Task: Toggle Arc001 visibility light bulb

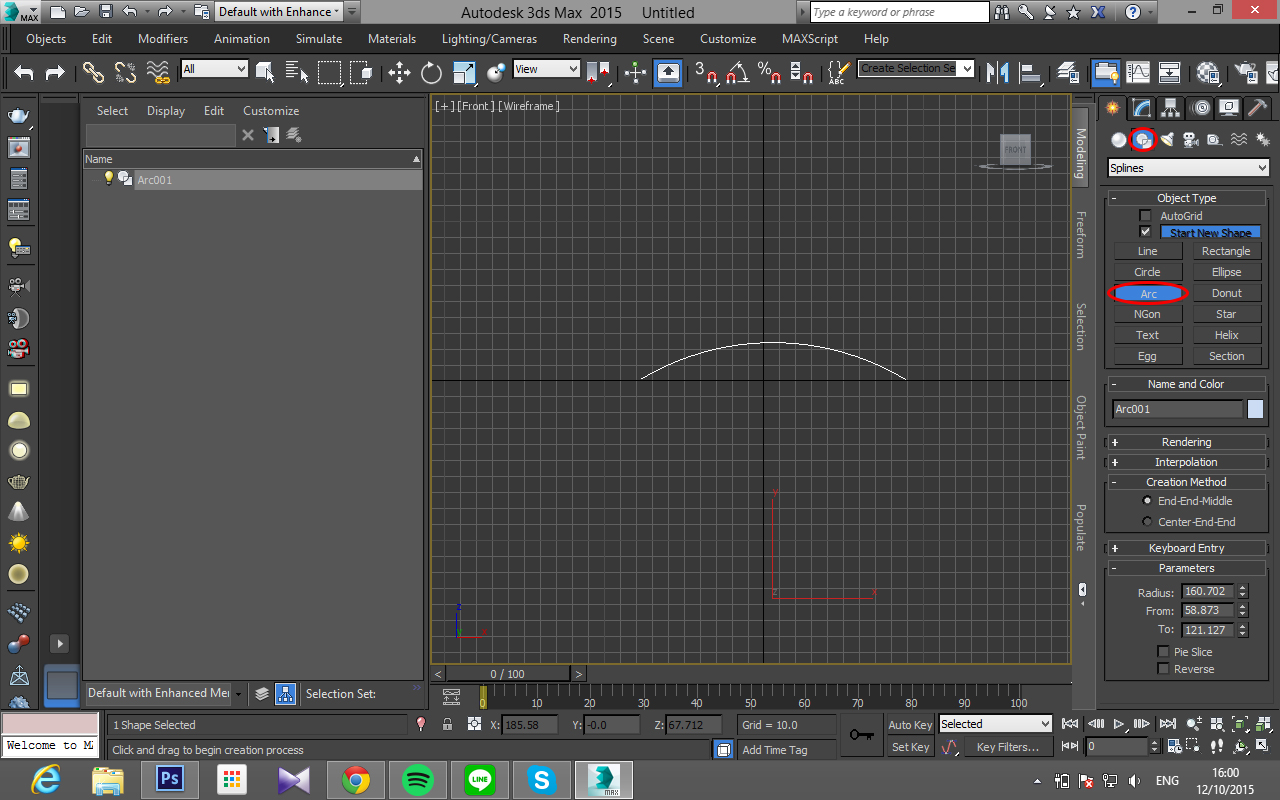Action: (x=109, y=178)
